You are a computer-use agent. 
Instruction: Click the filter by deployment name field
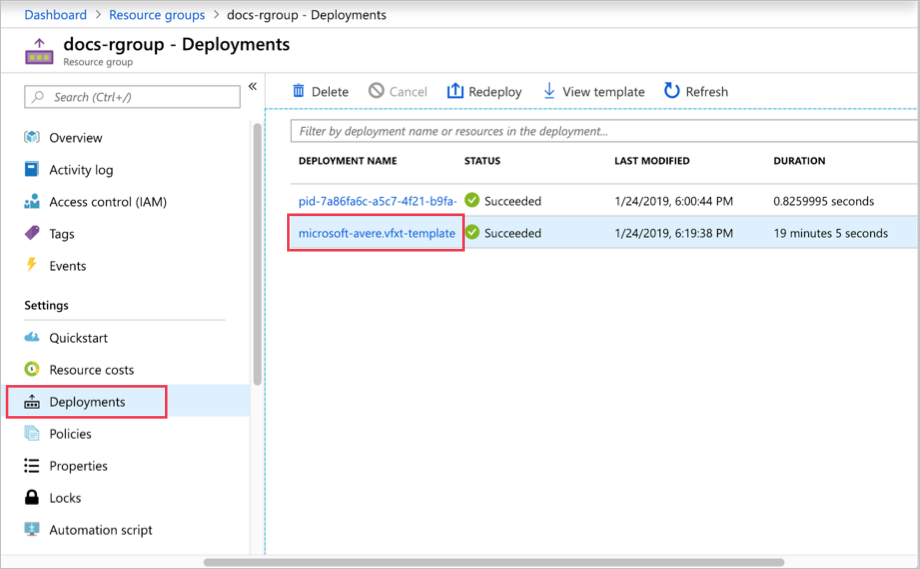point(604,131)
